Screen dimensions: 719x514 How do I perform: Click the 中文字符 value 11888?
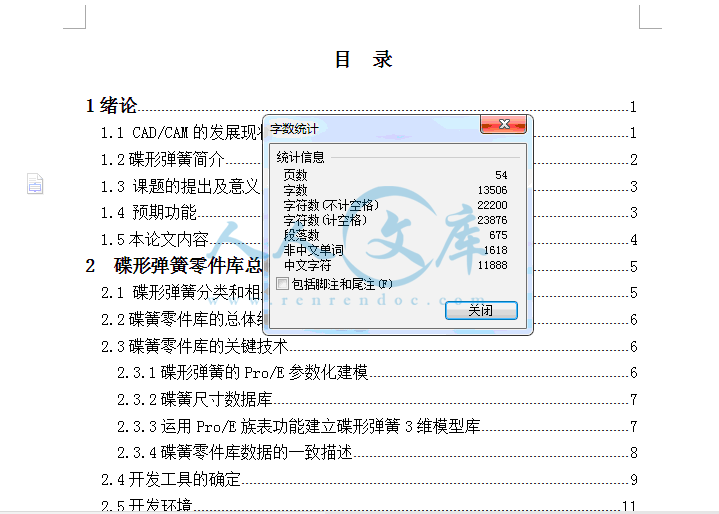(x=492, y=265)
